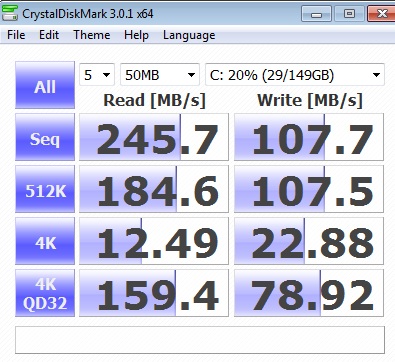Expand the 50MB test size dropdown
Viewport: 395px width, 362px height.
[x=160, y=75]
